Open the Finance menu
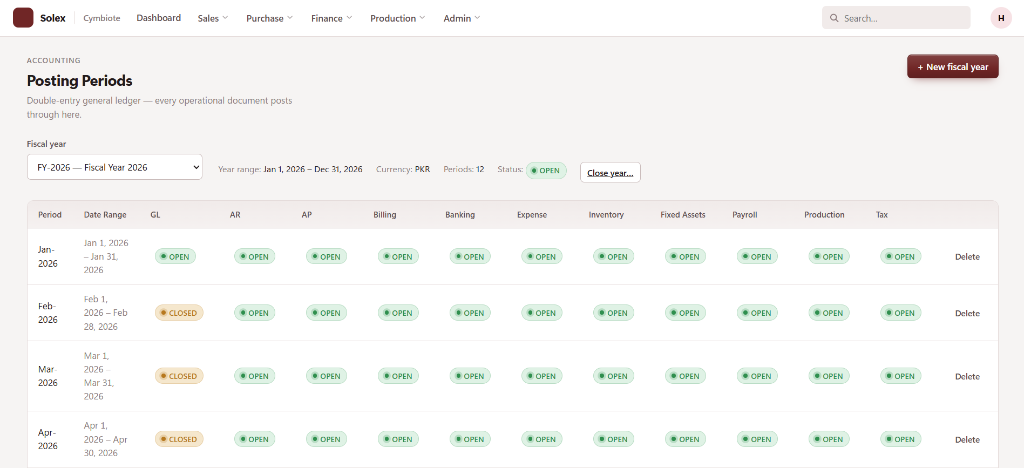1024x468 pixels. point(332,18)
